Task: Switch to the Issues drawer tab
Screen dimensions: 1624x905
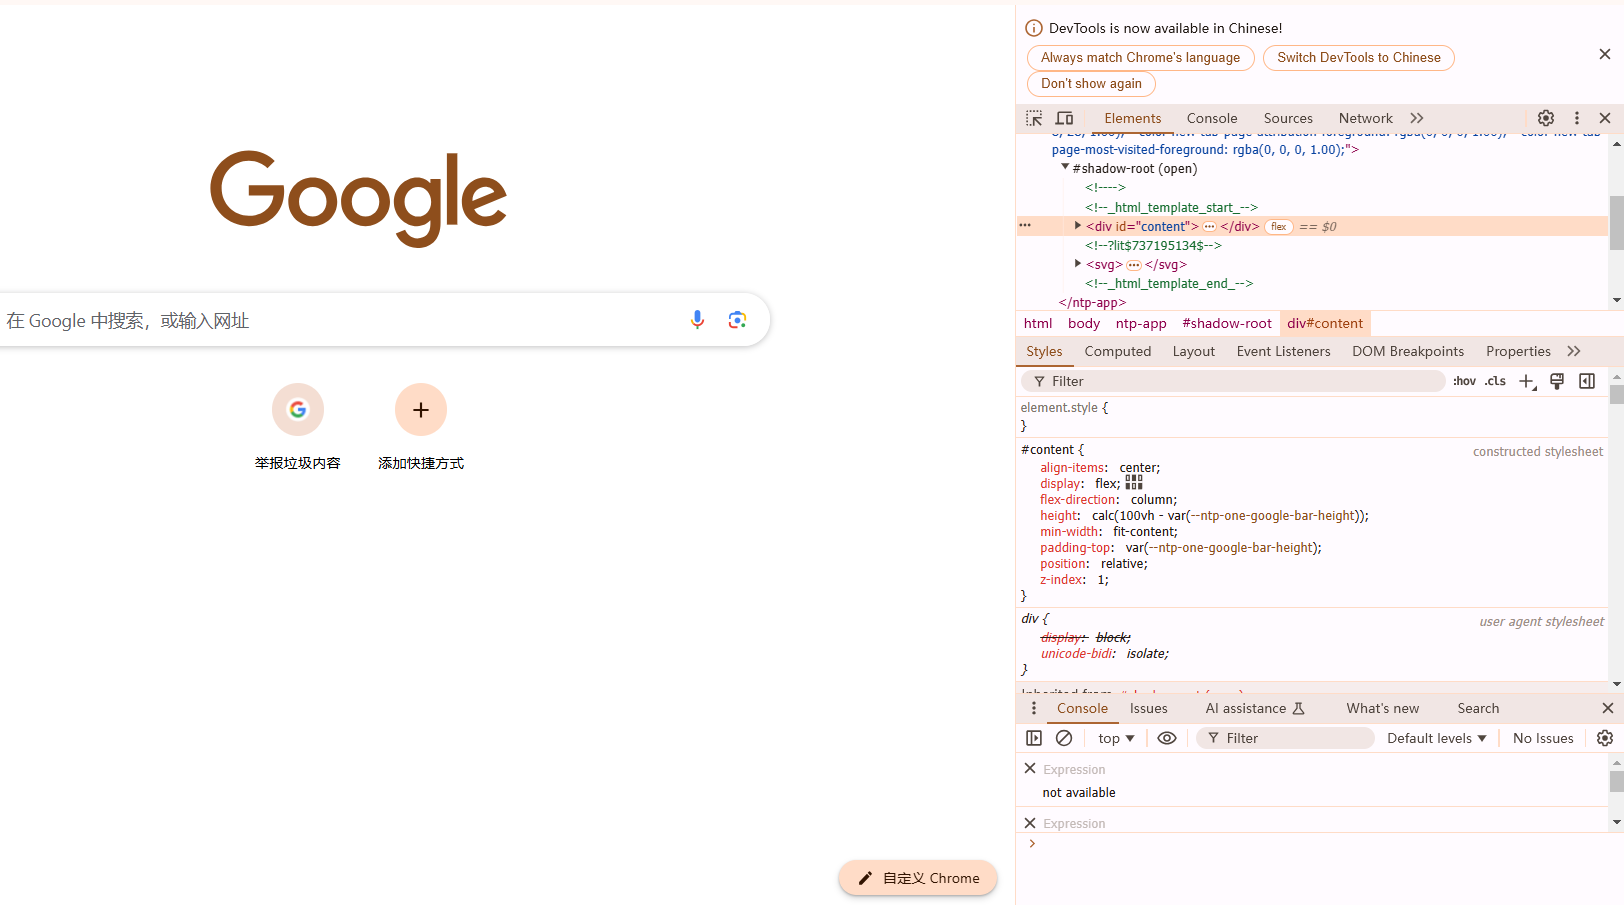Action: 1149,708
